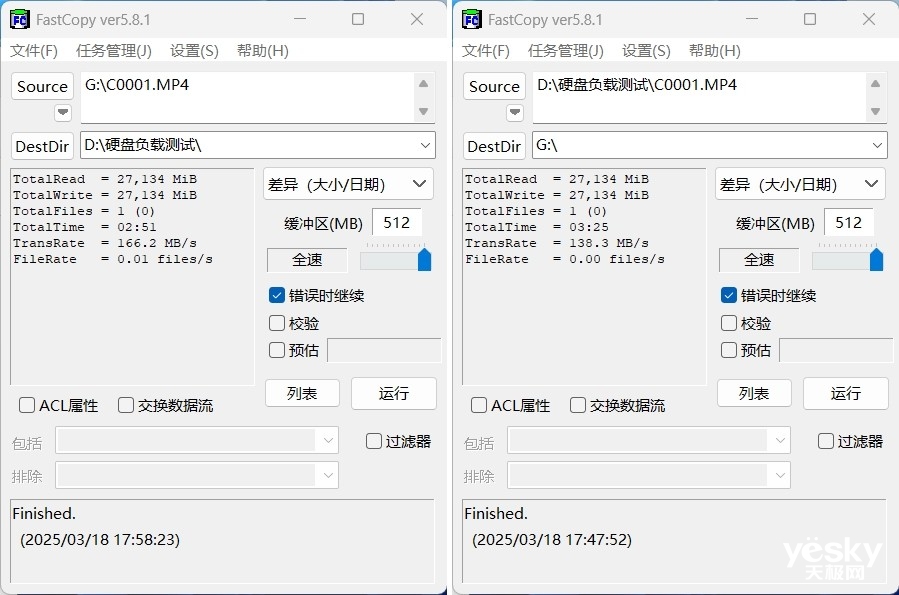Click Source button in left window
The height and width of the screenshot is (595, 899).
pyautogui.click(x=42, y=87)
